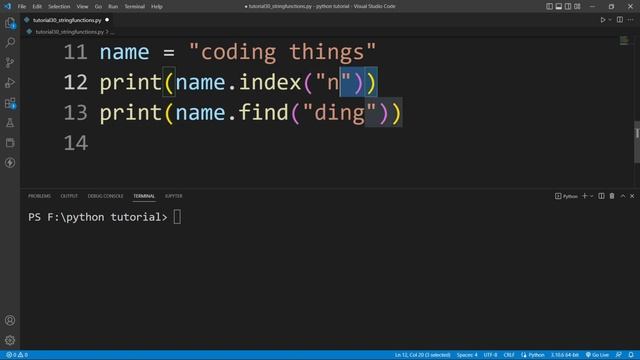This screenshot has width=640, height=360.
Task: Switch to the Output panel tab
Action: click(x=69, y=196)
